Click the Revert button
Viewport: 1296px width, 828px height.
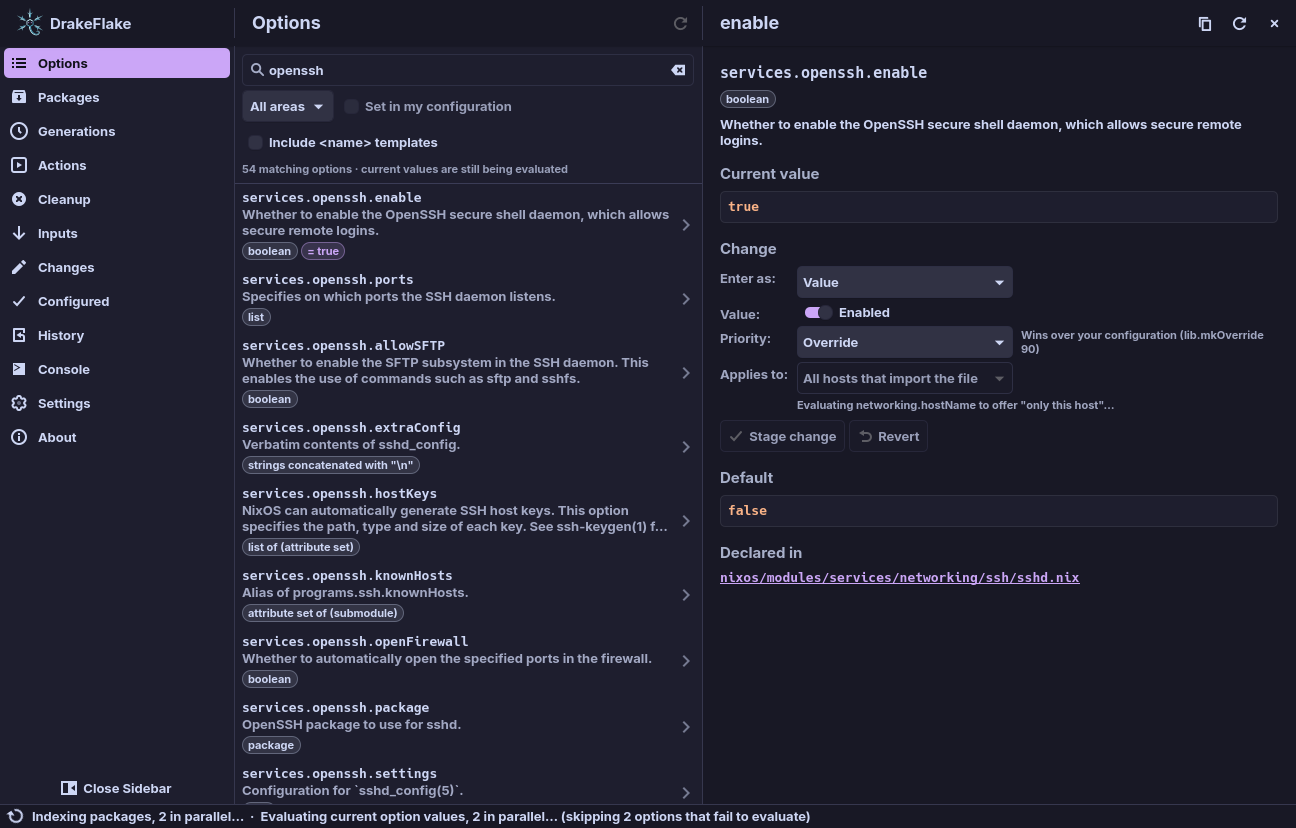pyautogui.click(x=888, y=436)
